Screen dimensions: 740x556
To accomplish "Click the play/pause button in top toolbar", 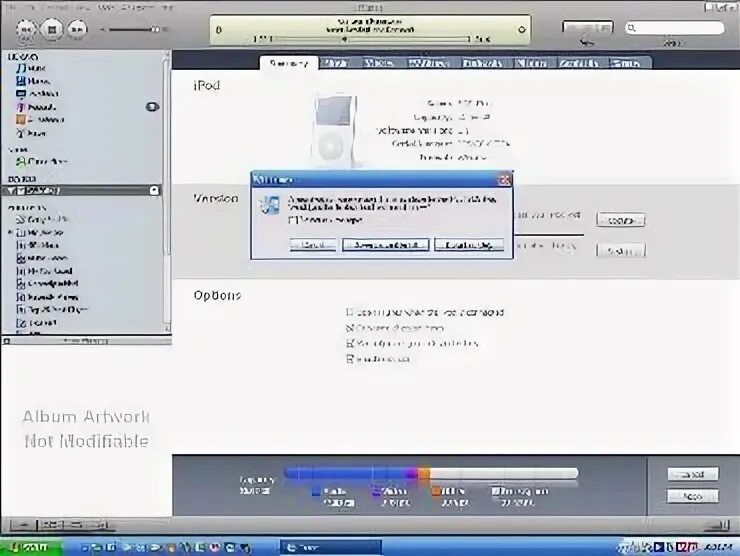I will point(51,29).
